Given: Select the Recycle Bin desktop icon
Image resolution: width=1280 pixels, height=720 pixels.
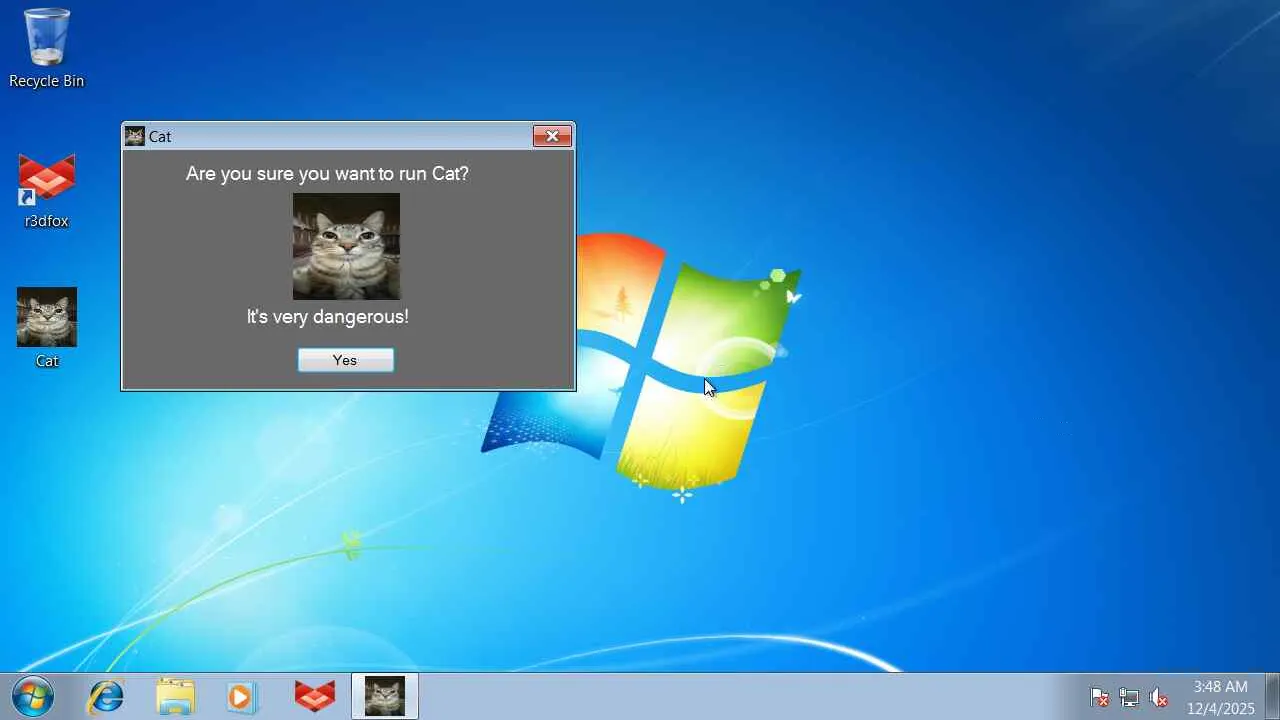Looking at the screenshot, I should pos(47,48).
